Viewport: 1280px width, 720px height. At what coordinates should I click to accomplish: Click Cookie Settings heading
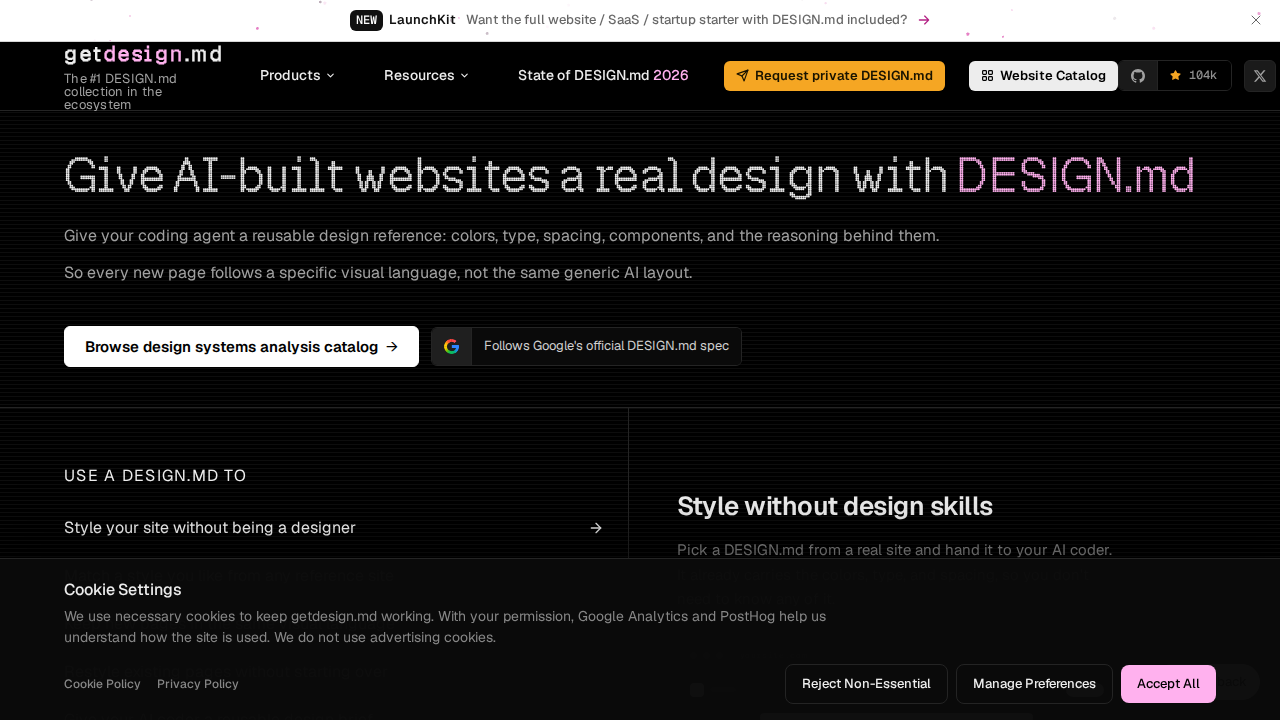(123, 589)
